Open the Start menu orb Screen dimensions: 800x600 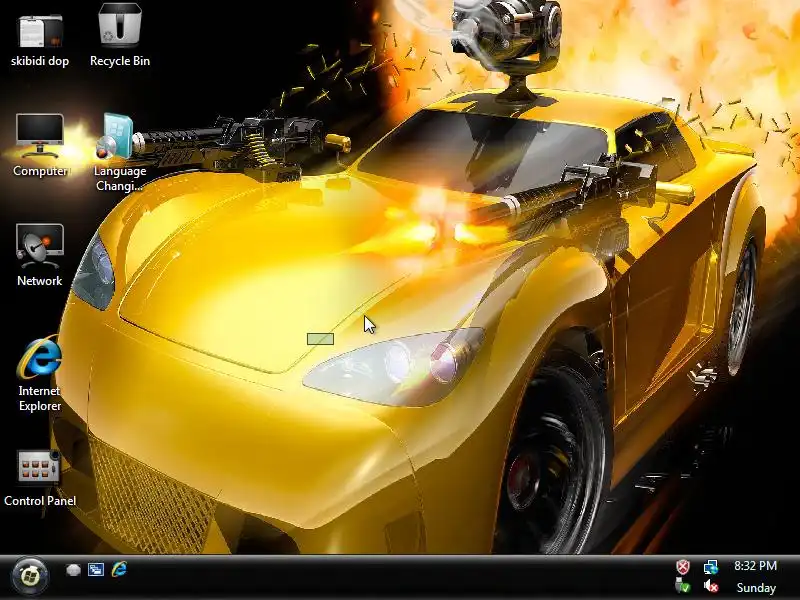[x=30, y=577]
